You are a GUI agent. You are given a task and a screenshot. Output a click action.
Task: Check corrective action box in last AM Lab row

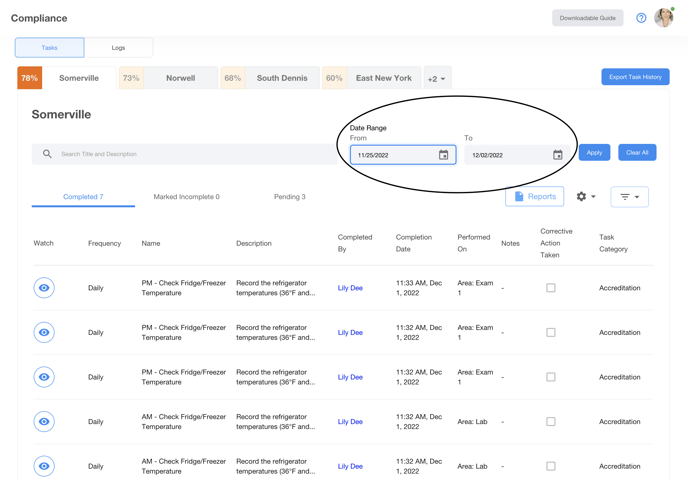coord(551,466)
